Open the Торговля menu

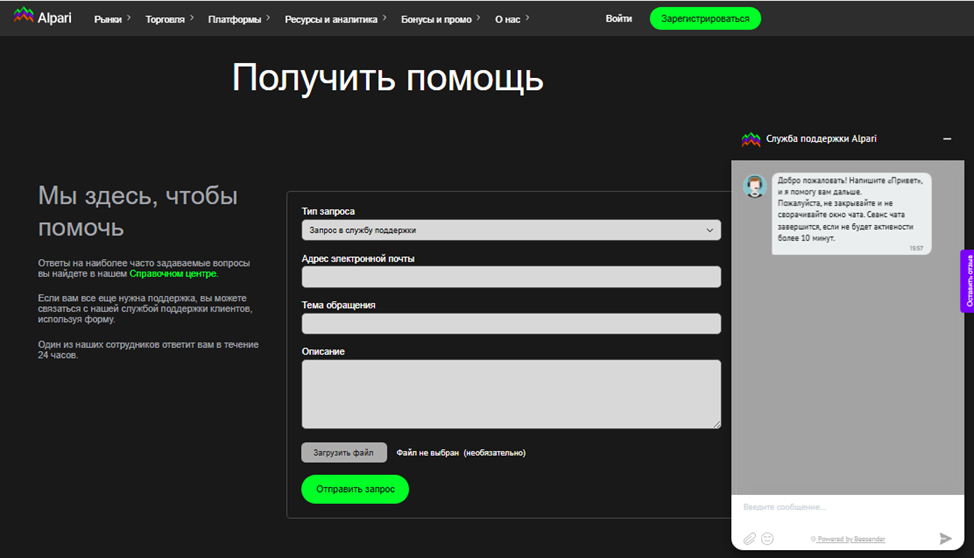[170, 19]
